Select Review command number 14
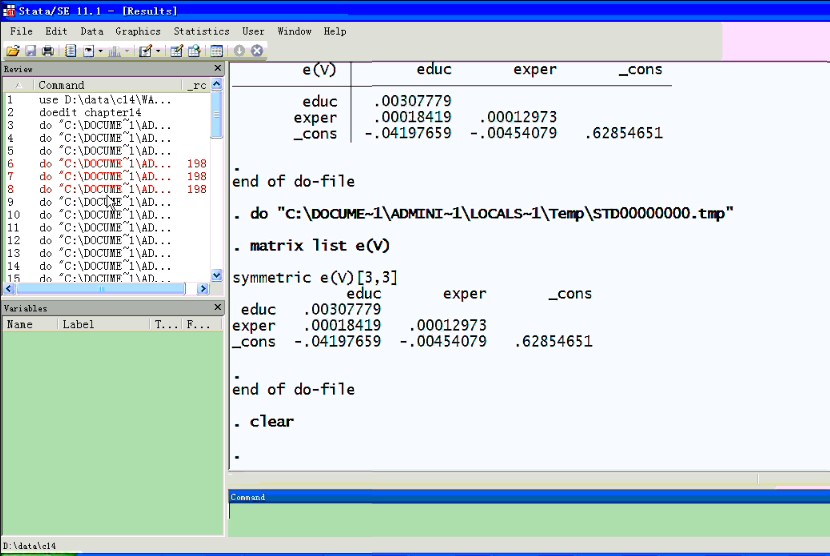The height and width of the screenshot is (556, 830). coord(106,266)
